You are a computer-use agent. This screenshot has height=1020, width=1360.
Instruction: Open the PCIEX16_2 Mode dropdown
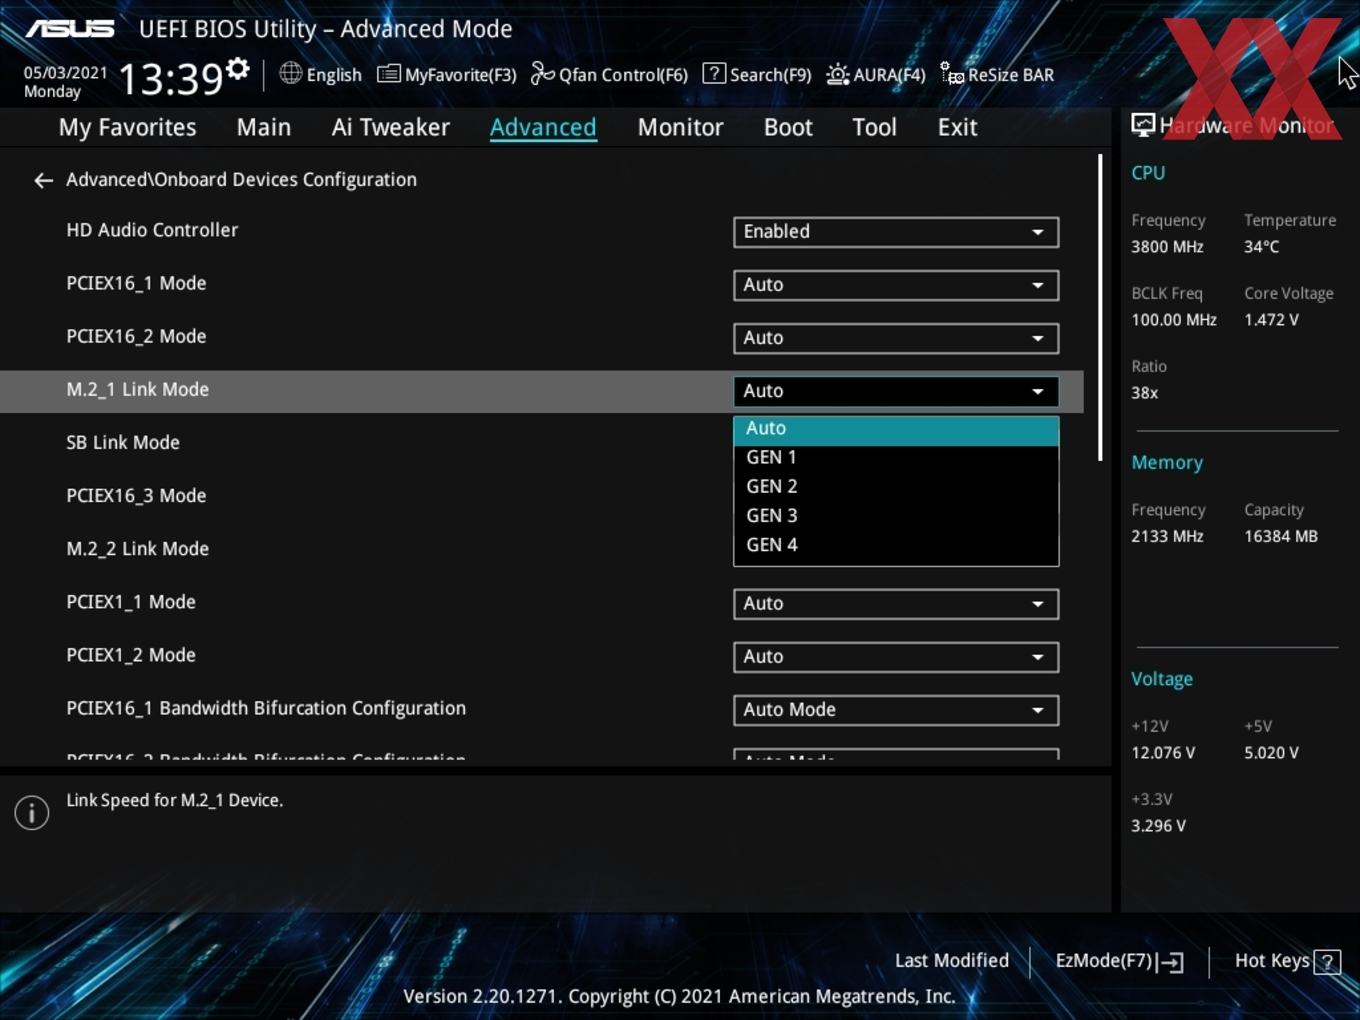(896, 338)
